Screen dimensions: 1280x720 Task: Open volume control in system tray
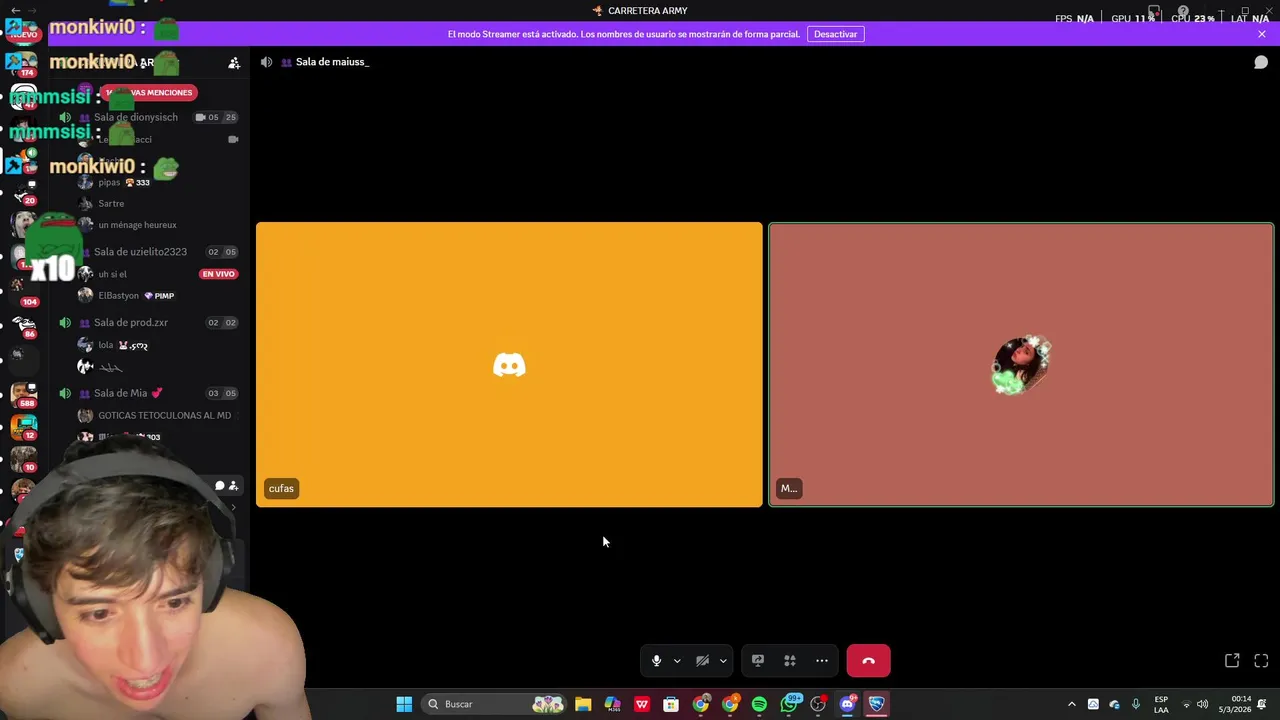(x=1203, y=704)
